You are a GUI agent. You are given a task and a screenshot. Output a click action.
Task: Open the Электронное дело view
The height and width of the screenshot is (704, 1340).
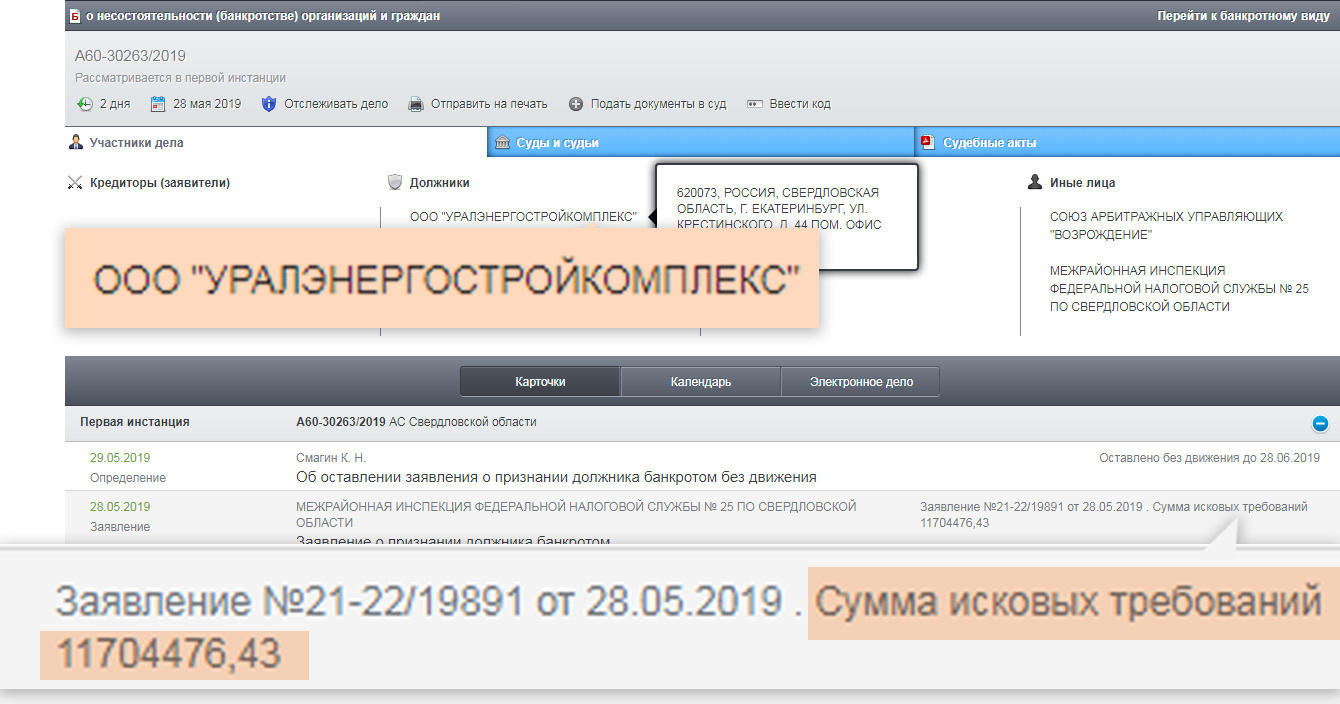tap(860, 382)
